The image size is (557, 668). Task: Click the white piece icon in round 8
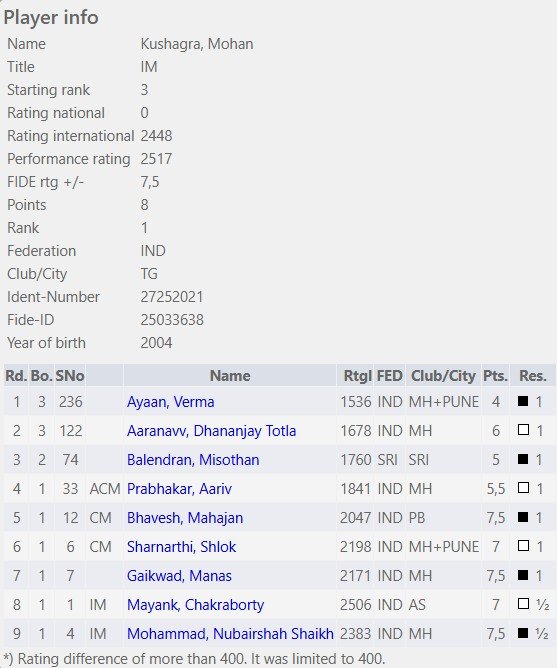523,604
